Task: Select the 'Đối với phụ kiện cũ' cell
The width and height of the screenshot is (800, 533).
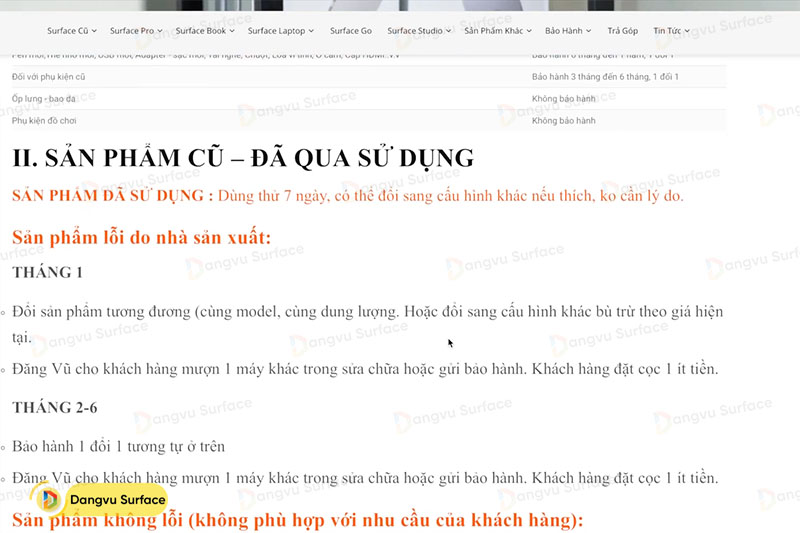Action: pyautogui.click(x=48, y=77)
